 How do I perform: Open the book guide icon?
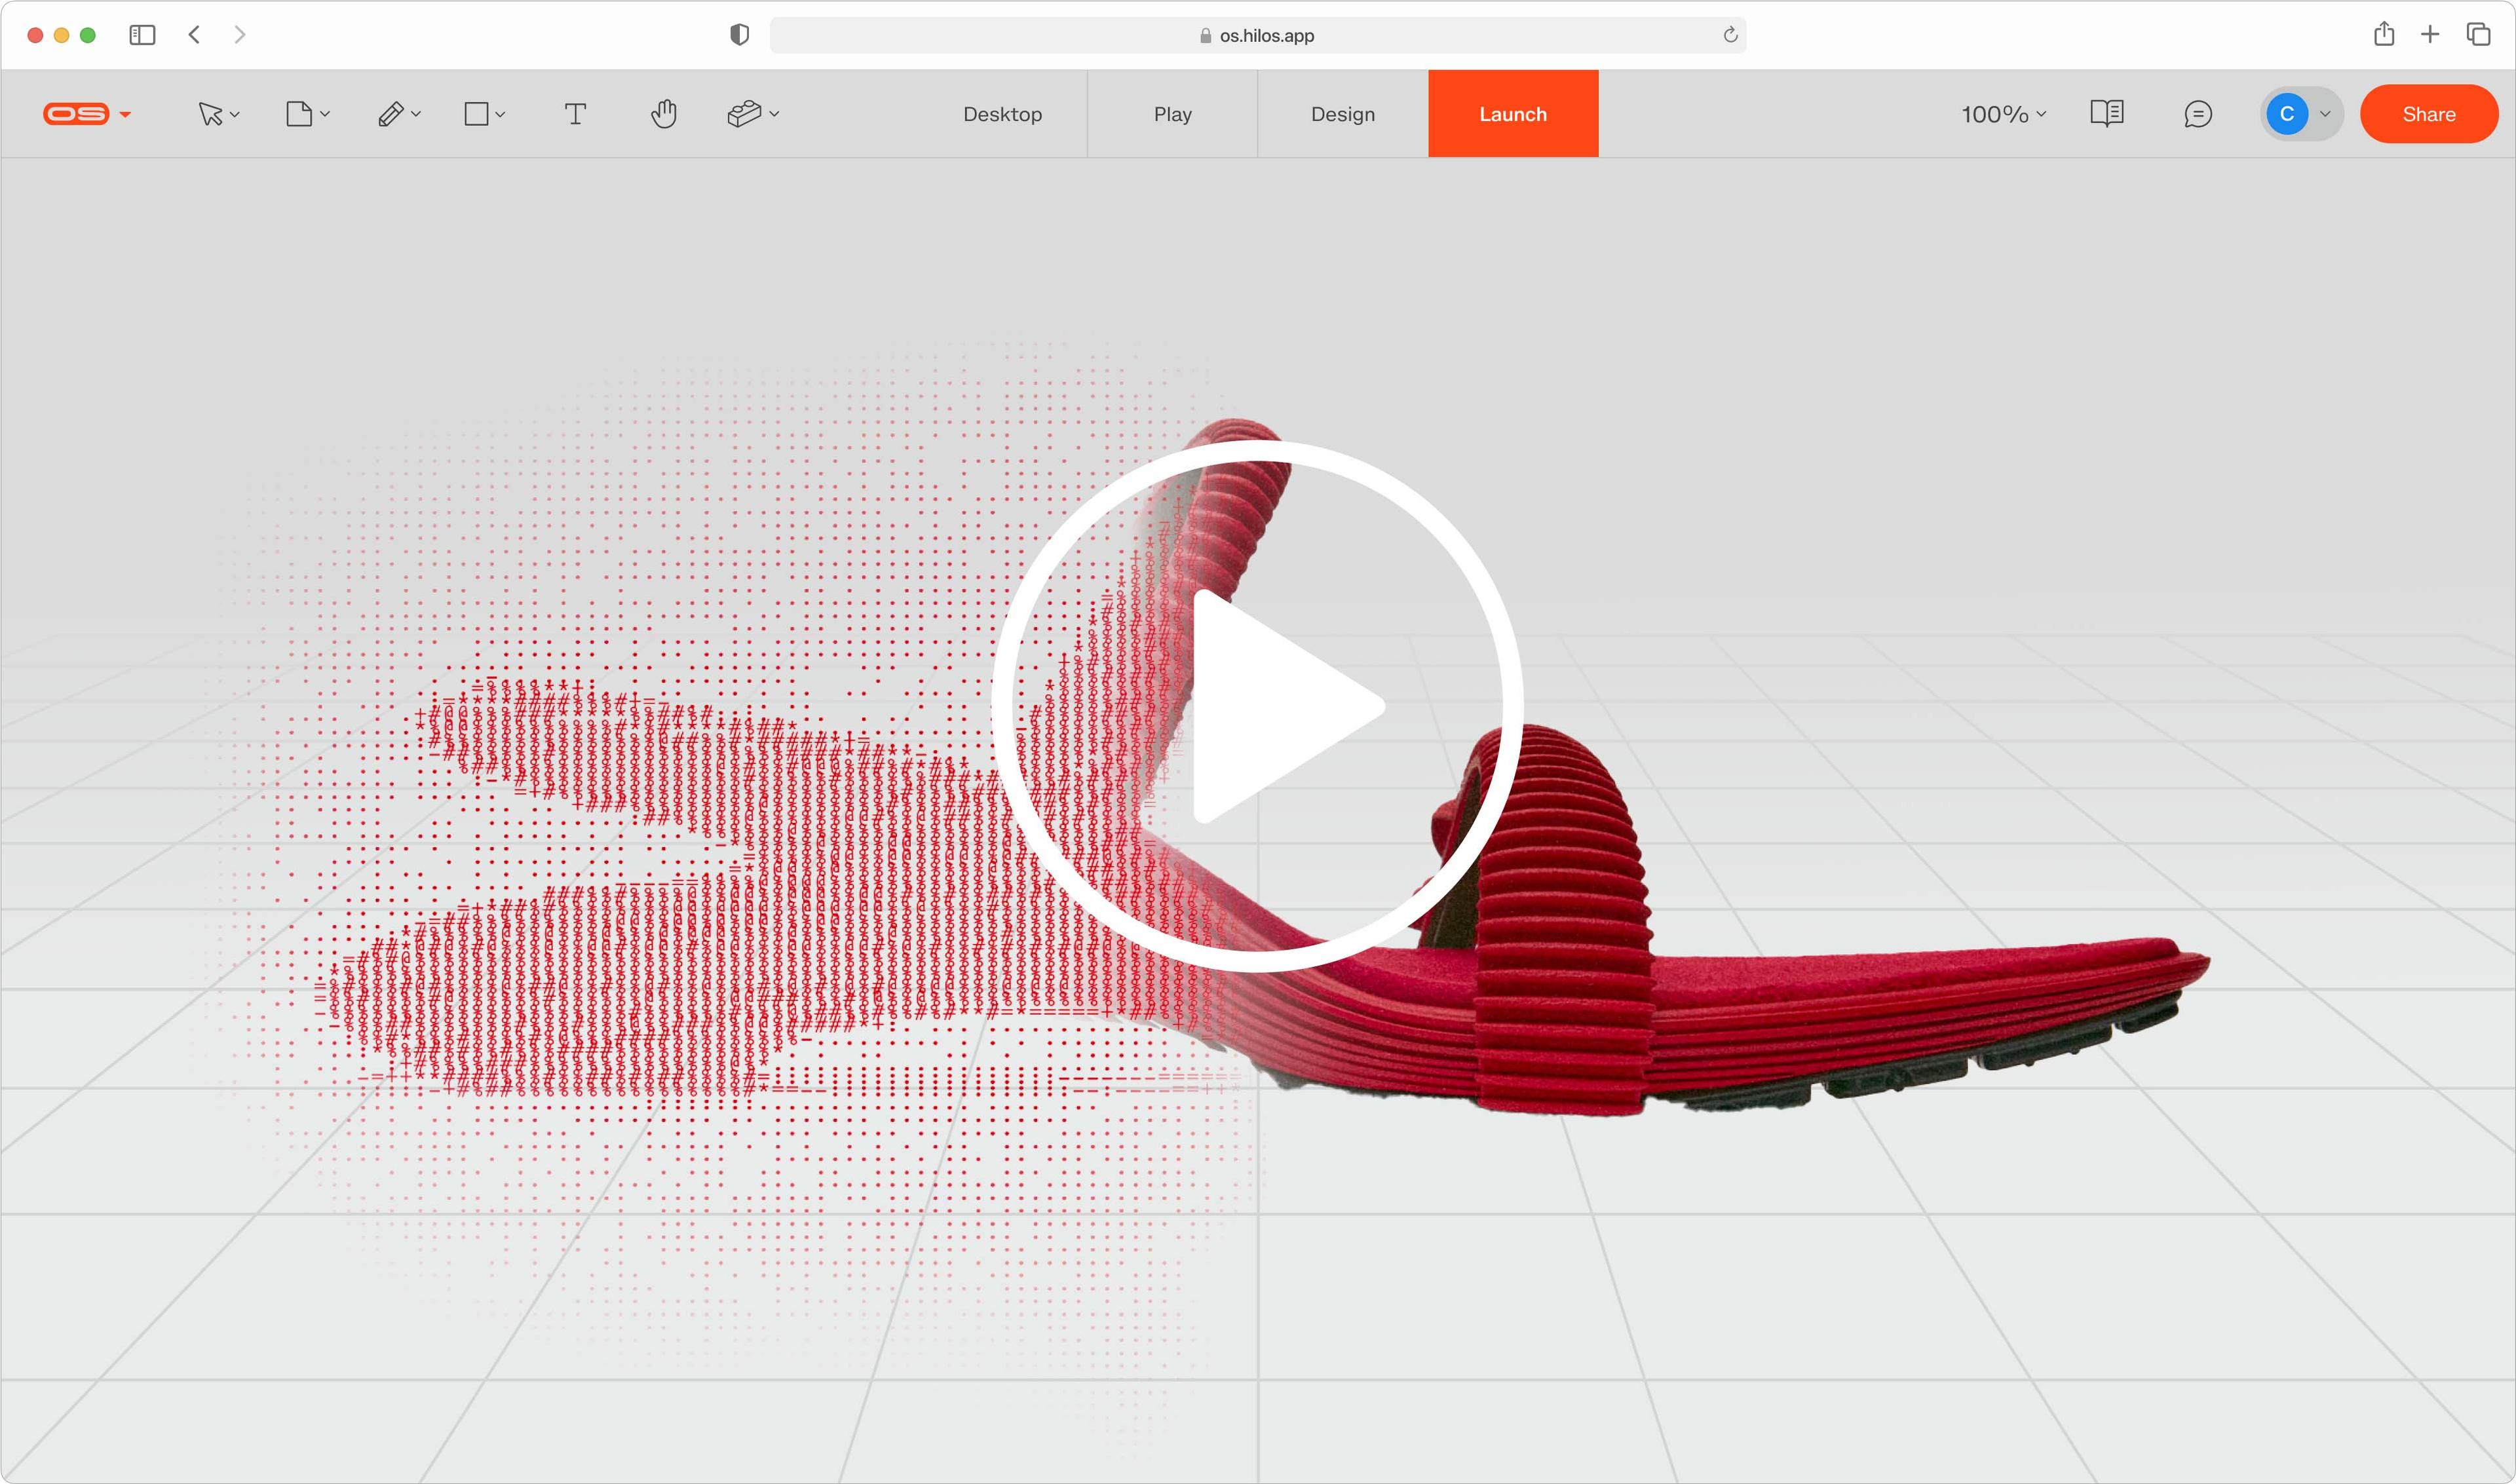pyautogui.click(x=2107, y=113)
